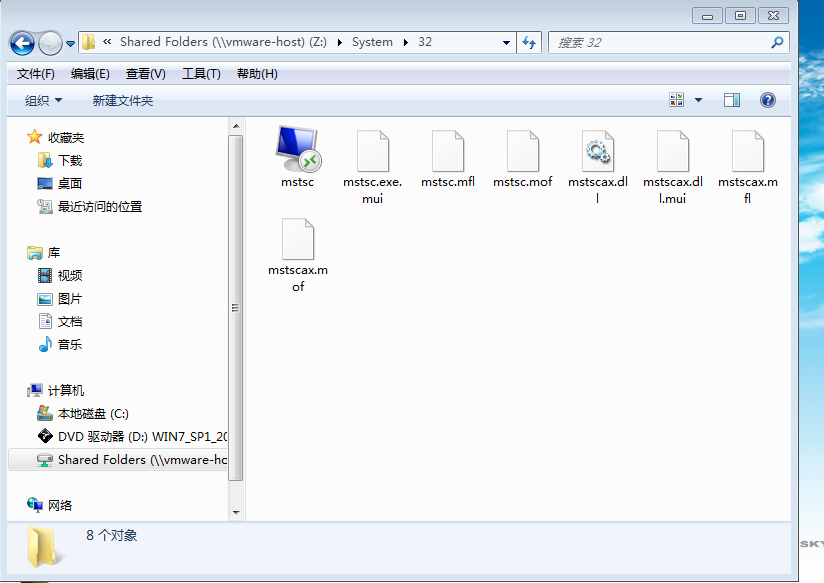Navigate to System via breadcrumb link
Image resolution: width=824 pixels, height=583 pixels.
point(371,43)
